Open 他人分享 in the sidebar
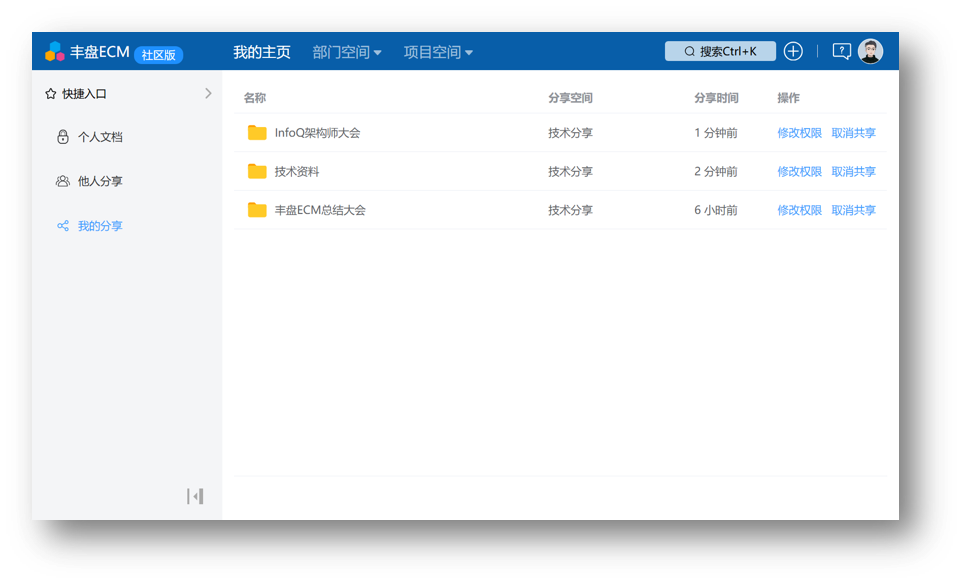Screen dimensions: 964x585 tap(100, 181)
